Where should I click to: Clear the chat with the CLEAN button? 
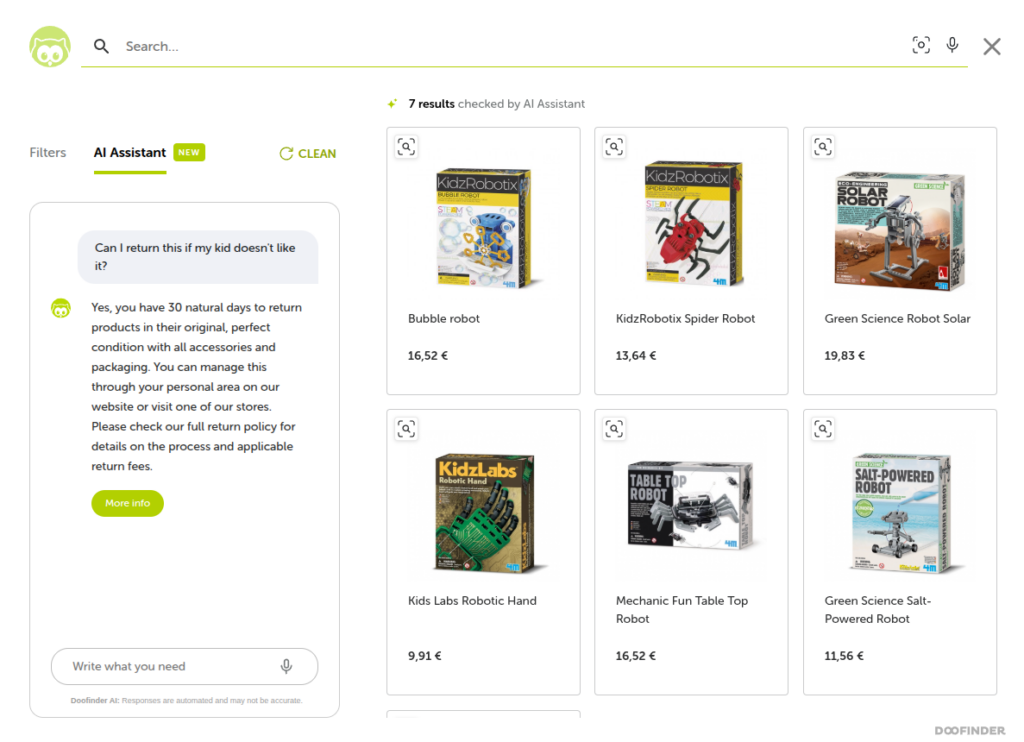pos(308,153)
